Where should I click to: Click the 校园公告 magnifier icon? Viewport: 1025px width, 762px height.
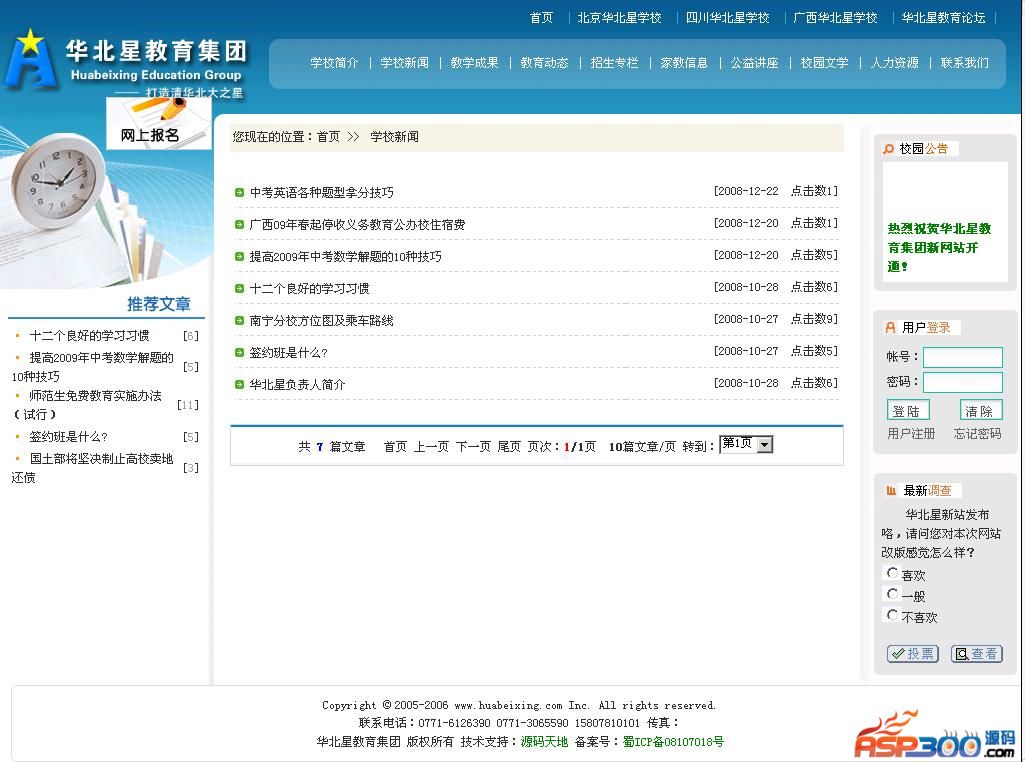[888, 149]
